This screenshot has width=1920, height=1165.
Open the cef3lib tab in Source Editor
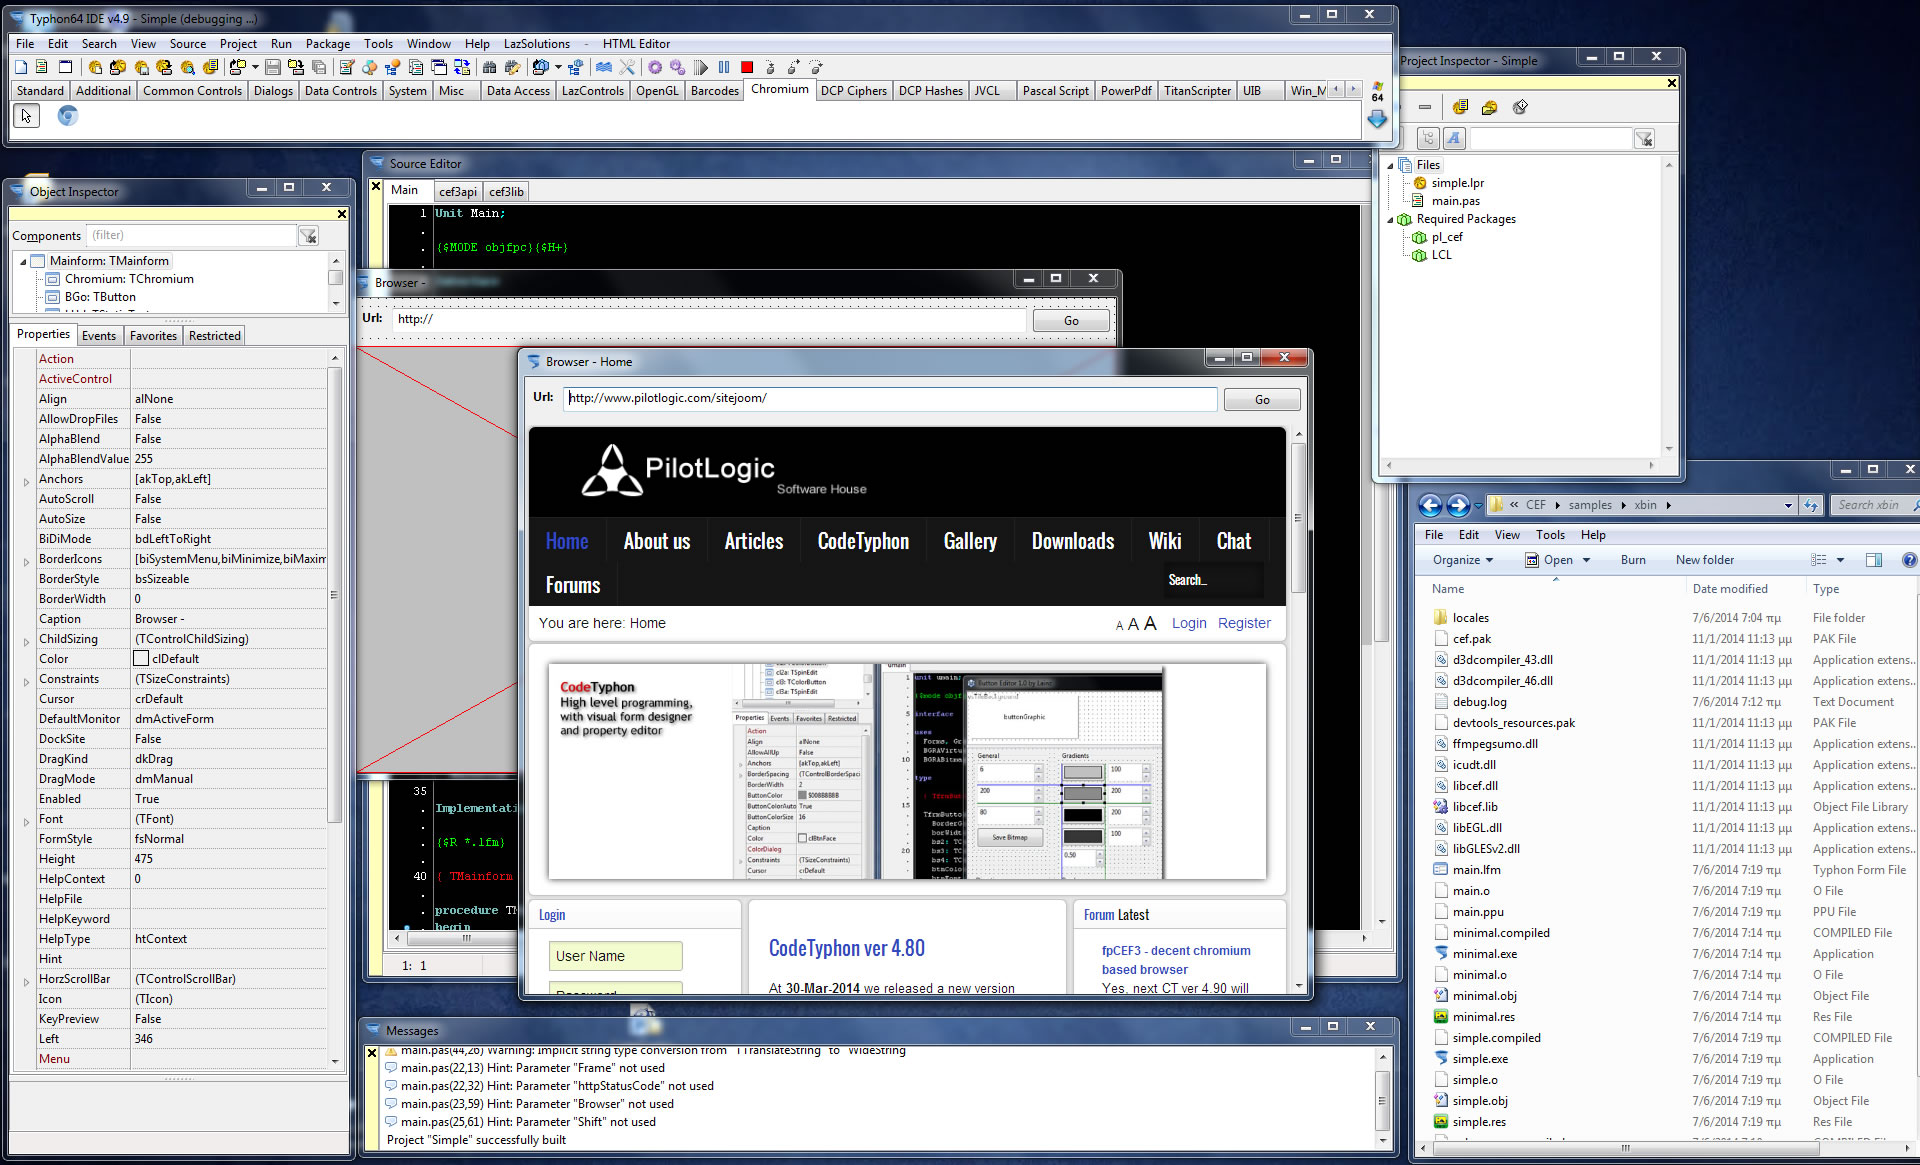point(506,192)
